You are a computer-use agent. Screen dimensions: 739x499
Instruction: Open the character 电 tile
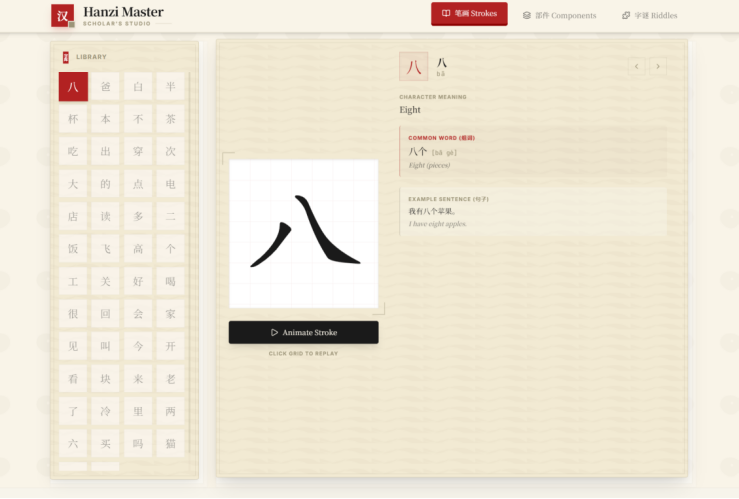point(171,184)
